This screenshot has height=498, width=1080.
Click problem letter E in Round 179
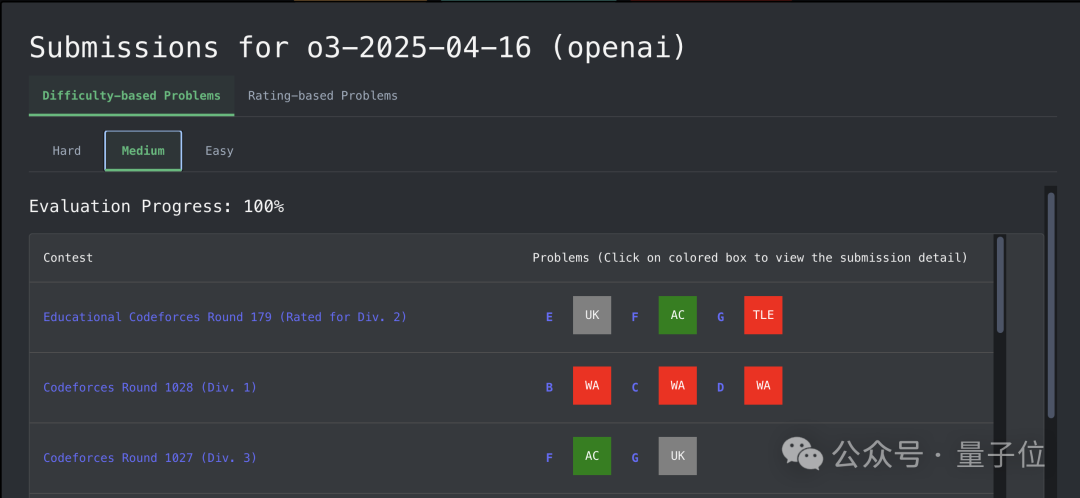(x=549, y=317)
